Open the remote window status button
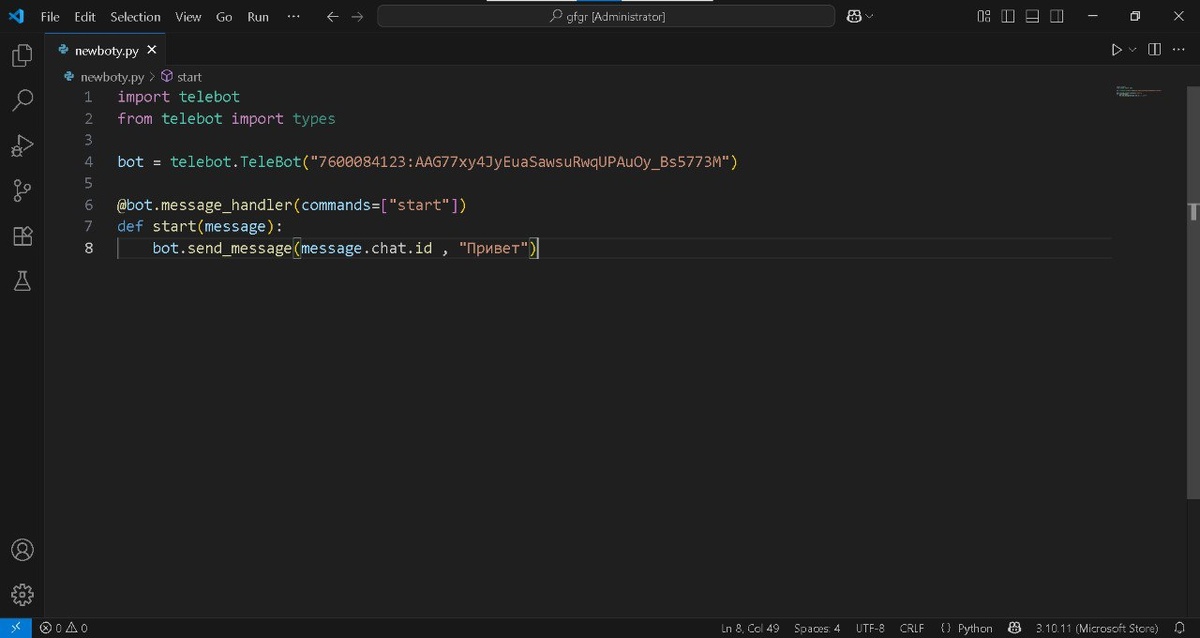The height and width of the screenshot is (638, 1200). (x=16, y=628)
